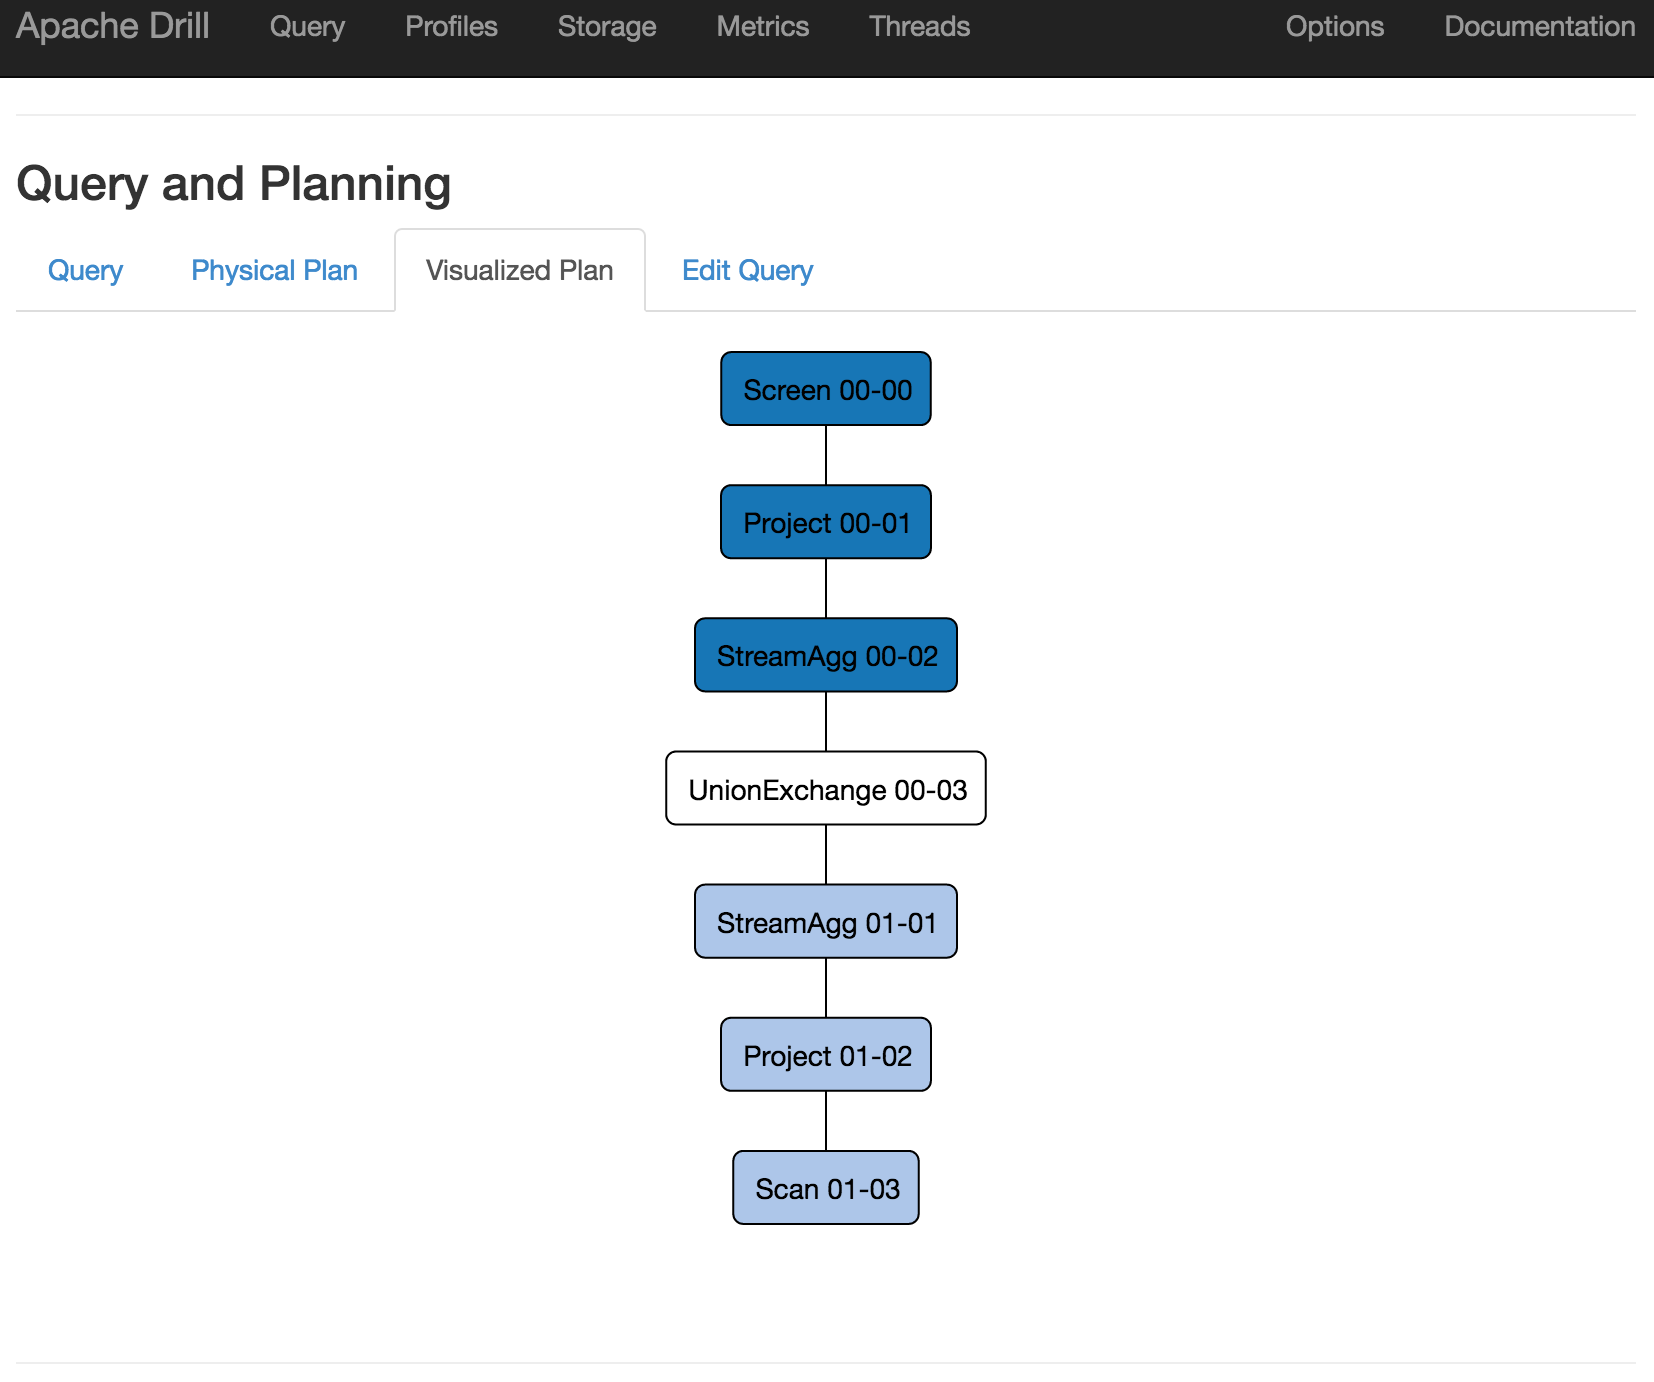This screenshot has width=1654, height=1382.
Task: Select the UnionExchange 00-03 node
Action: pos(826,789)
